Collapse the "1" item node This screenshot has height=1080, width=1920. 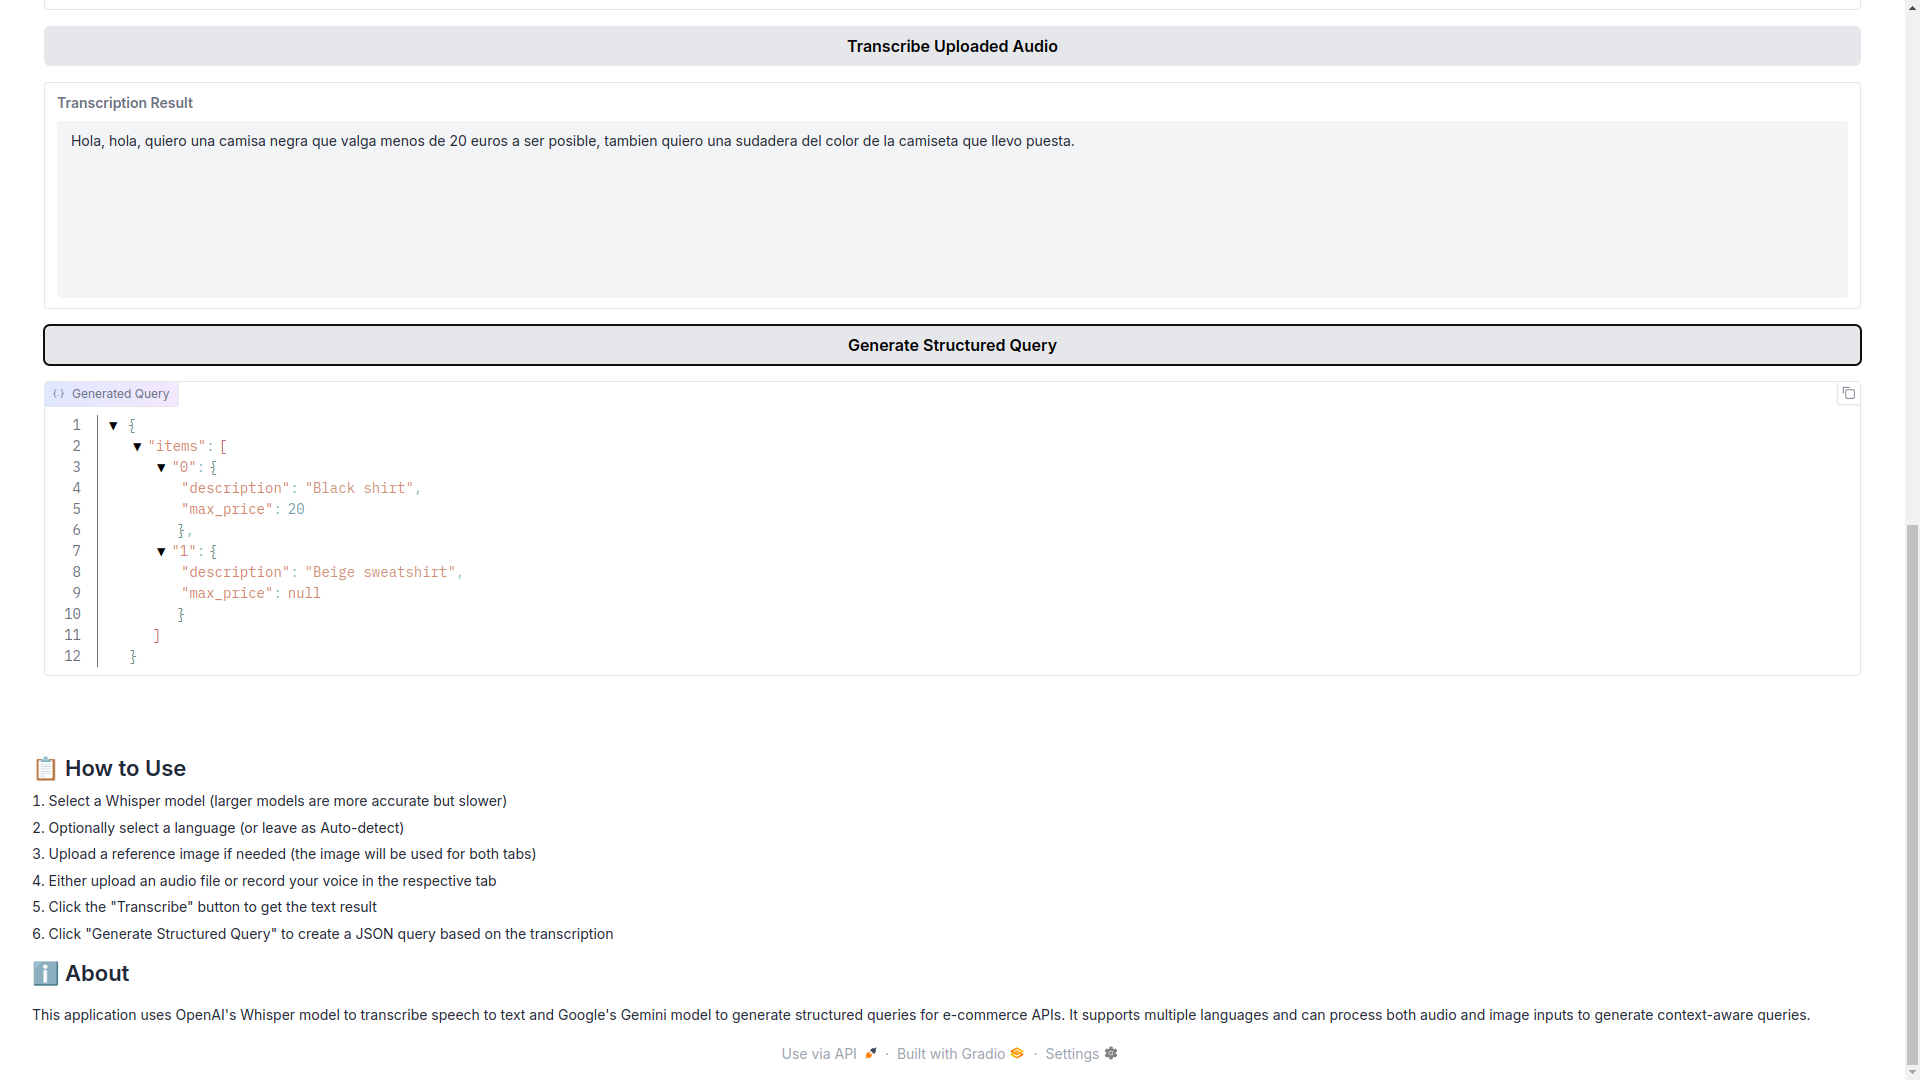pos(161,552)
